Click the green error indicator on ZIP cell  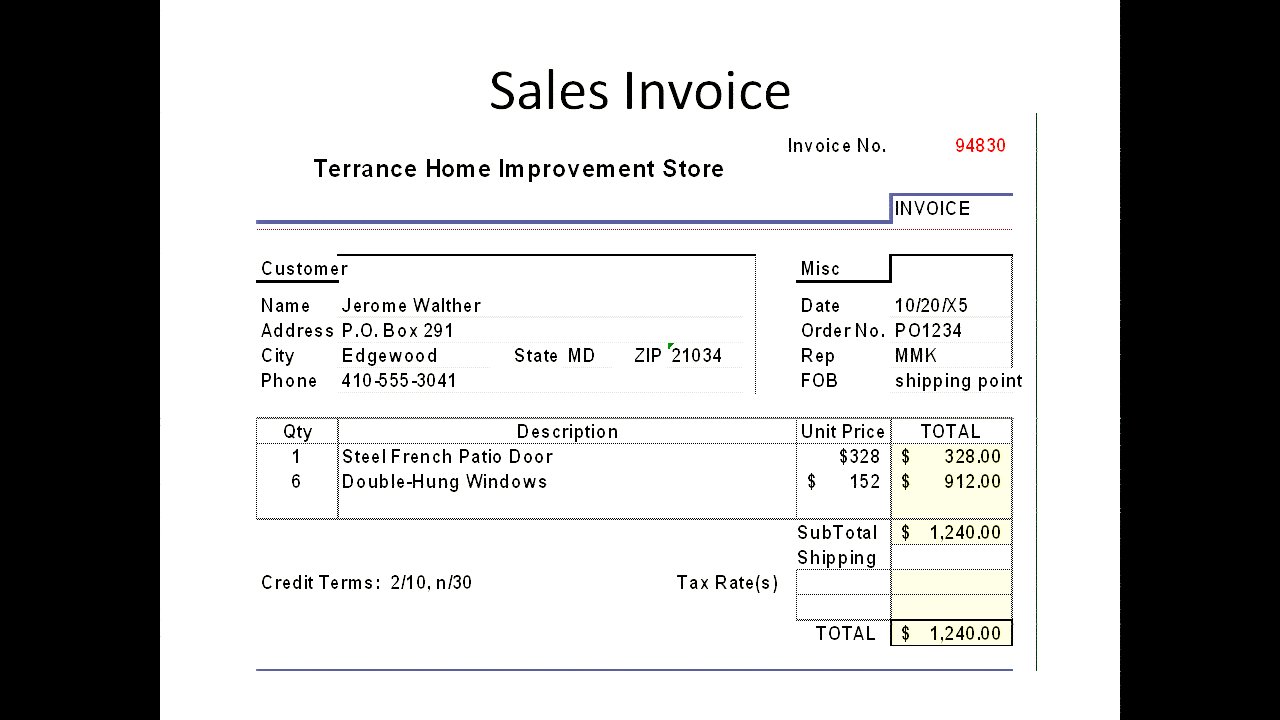(x=671, y=347)
